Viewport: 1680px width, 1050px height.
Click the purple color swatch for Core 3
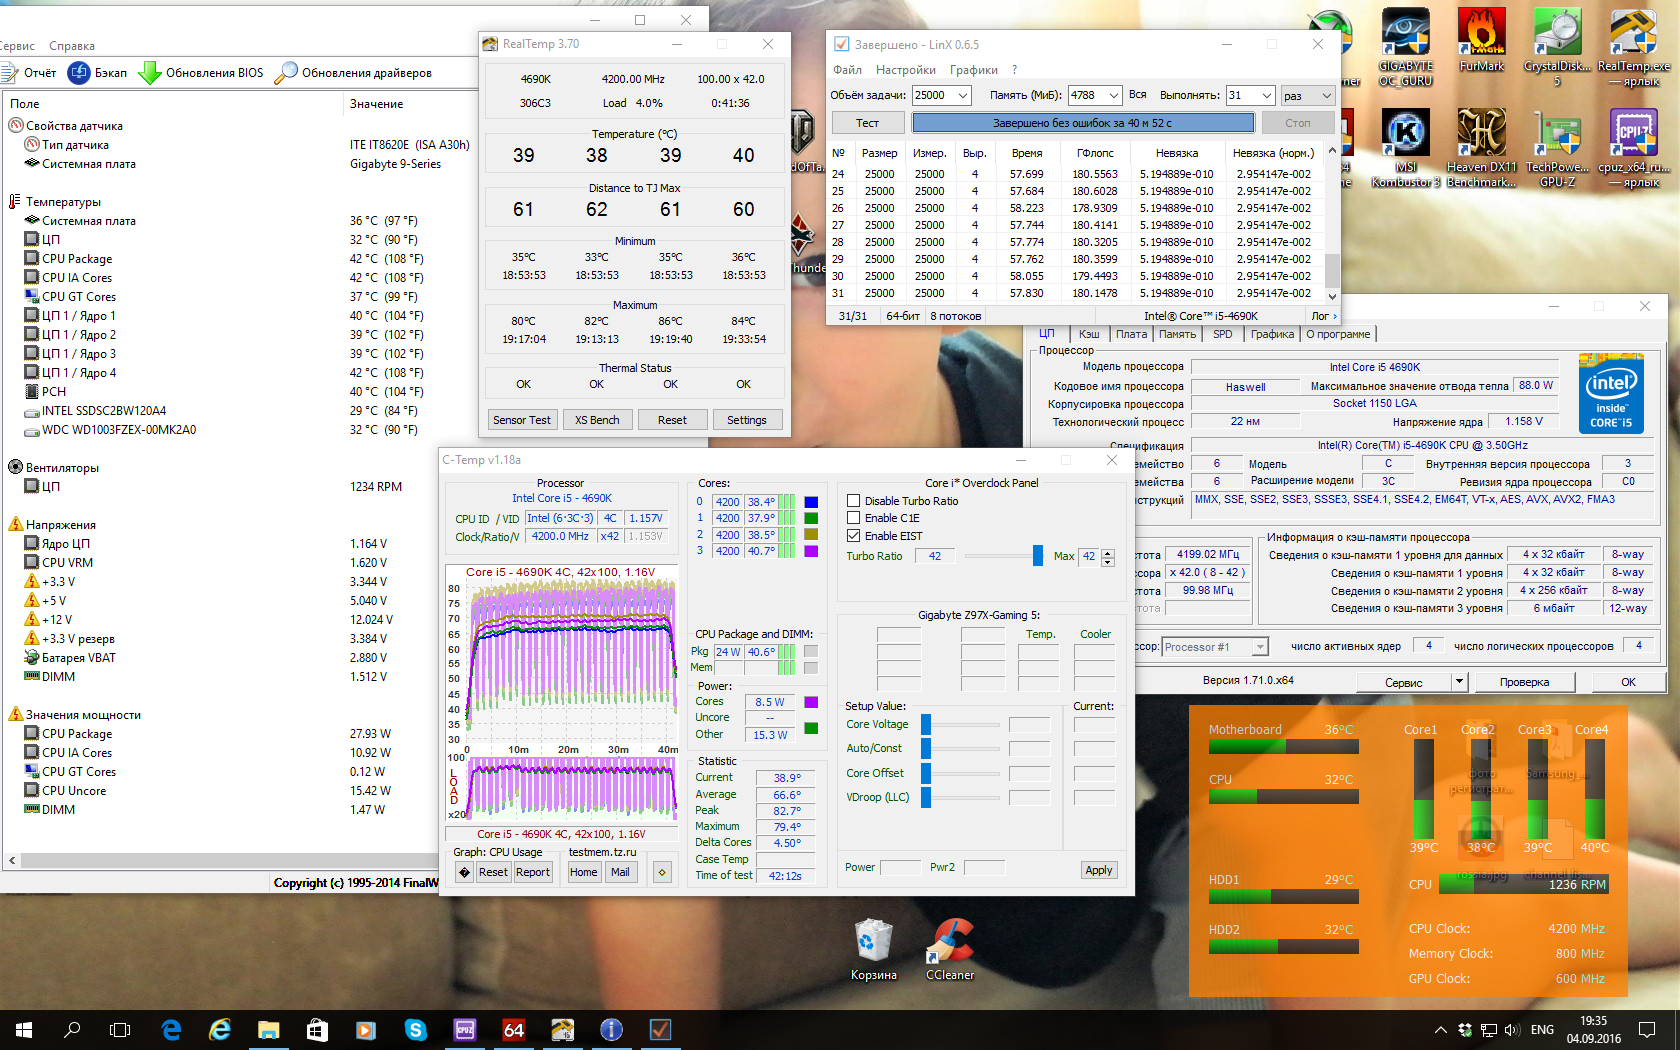pos(811,551)
